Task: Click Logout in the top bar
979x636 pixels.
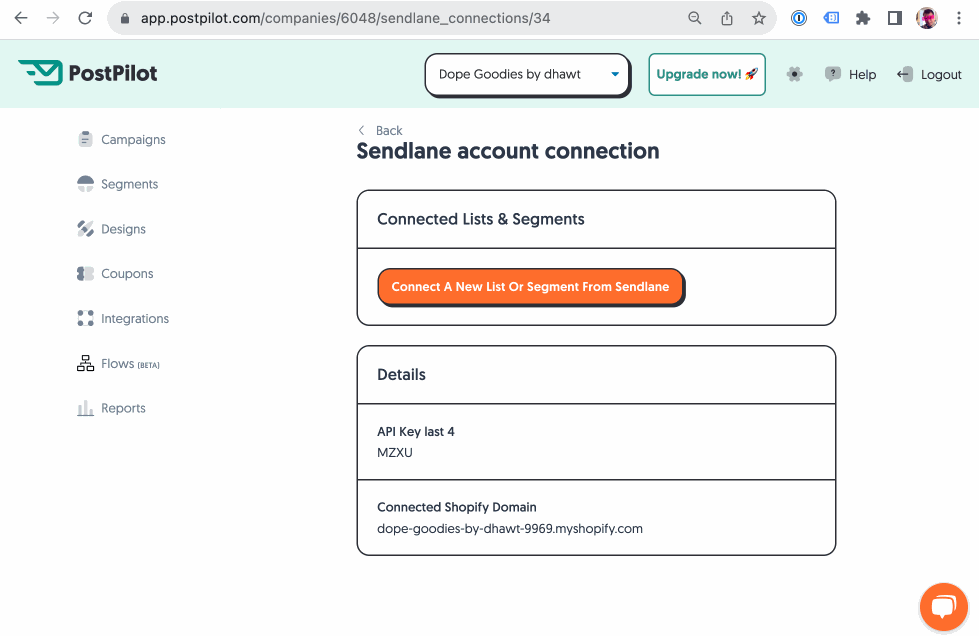Action: (929, 73)
